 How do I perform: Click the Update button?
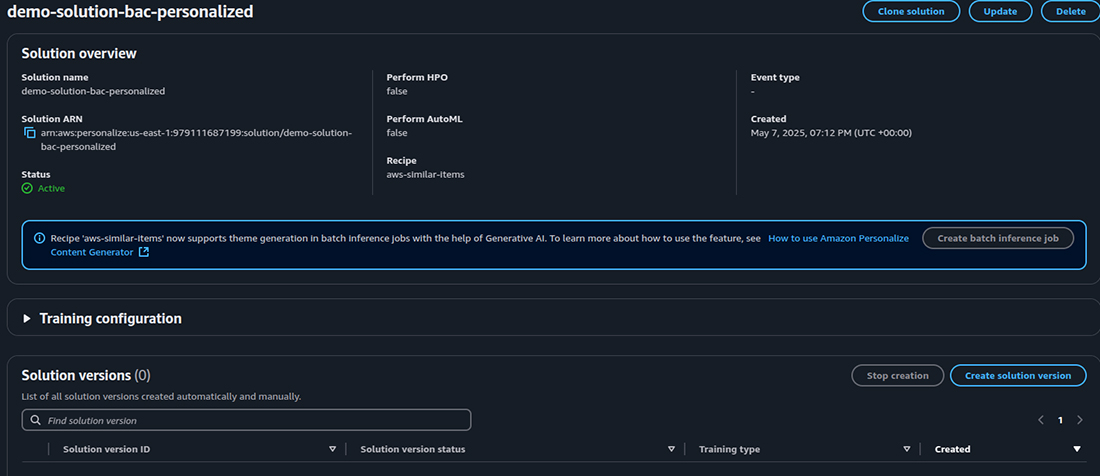[x=1000, y=11]
